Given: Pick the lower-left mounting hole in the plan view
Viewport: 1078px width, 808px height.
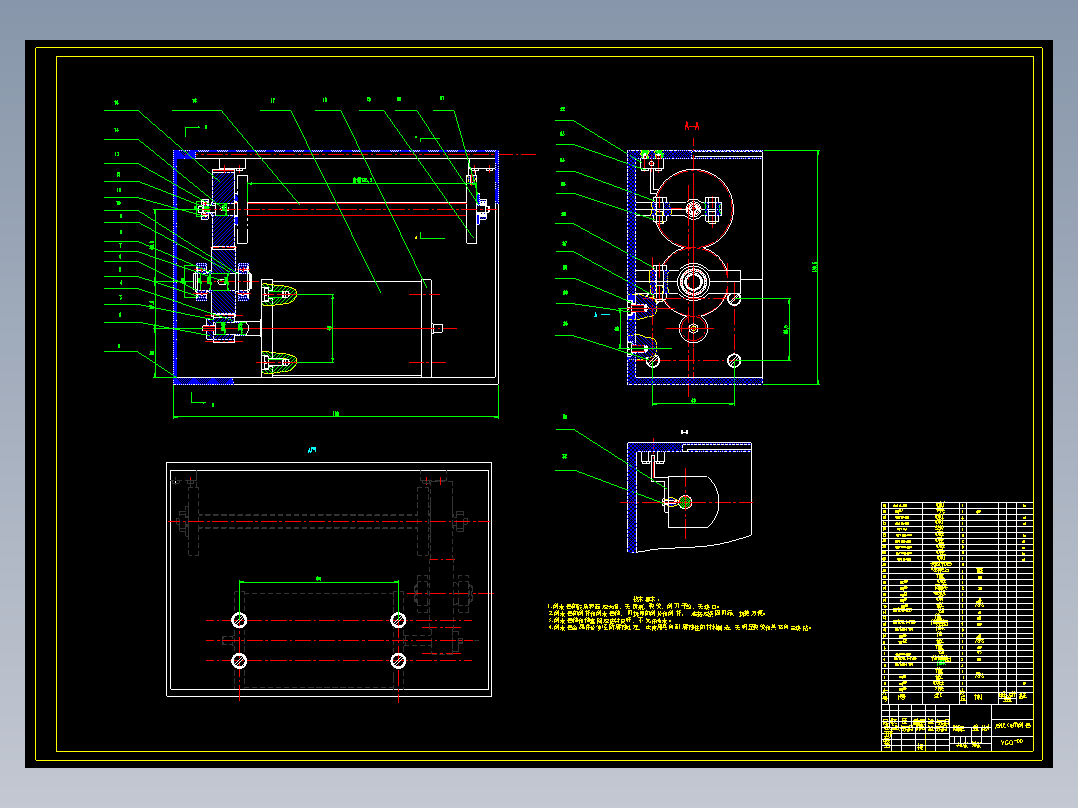Looking at the screenshot, I should 239,661.
